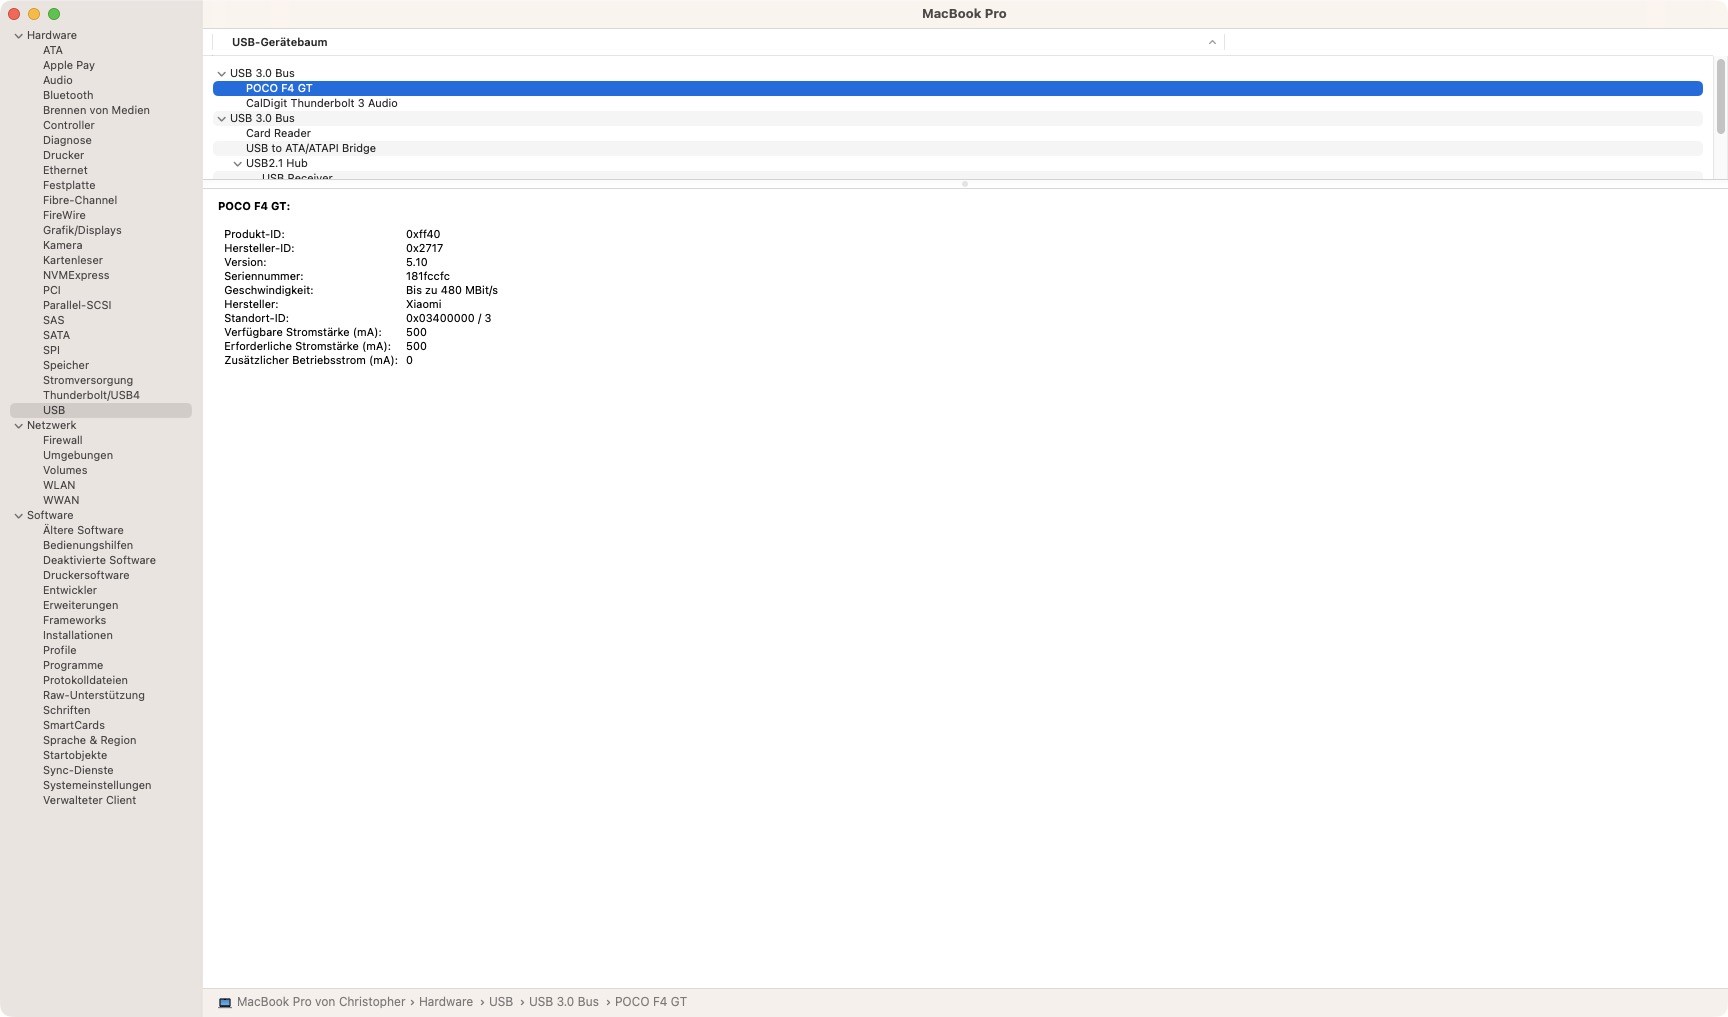Select Volumes under Netzwerk
The height and width of the screenshot is (1017, 1728).
pos(65,470)
